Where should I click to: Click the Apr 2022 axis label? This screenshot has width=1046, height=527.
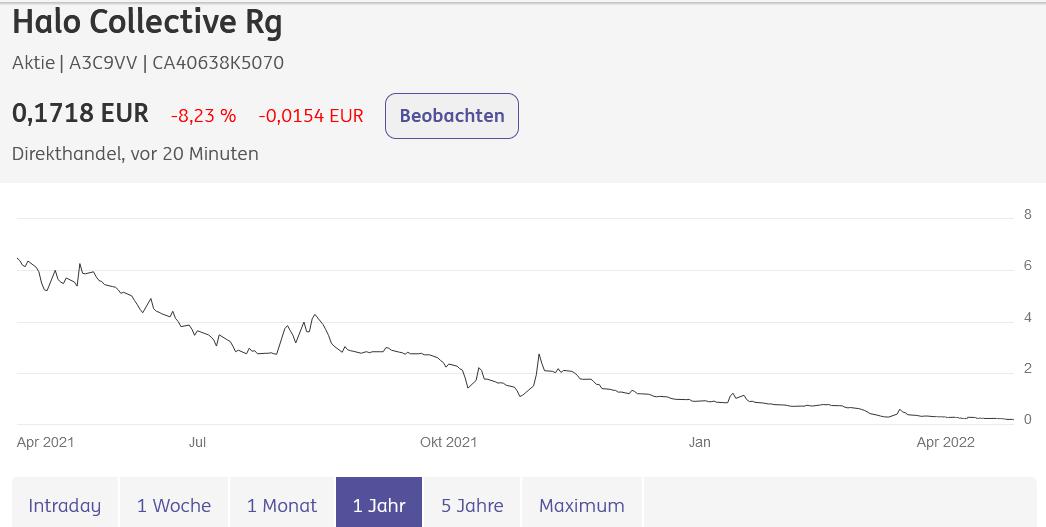point(945,442)
